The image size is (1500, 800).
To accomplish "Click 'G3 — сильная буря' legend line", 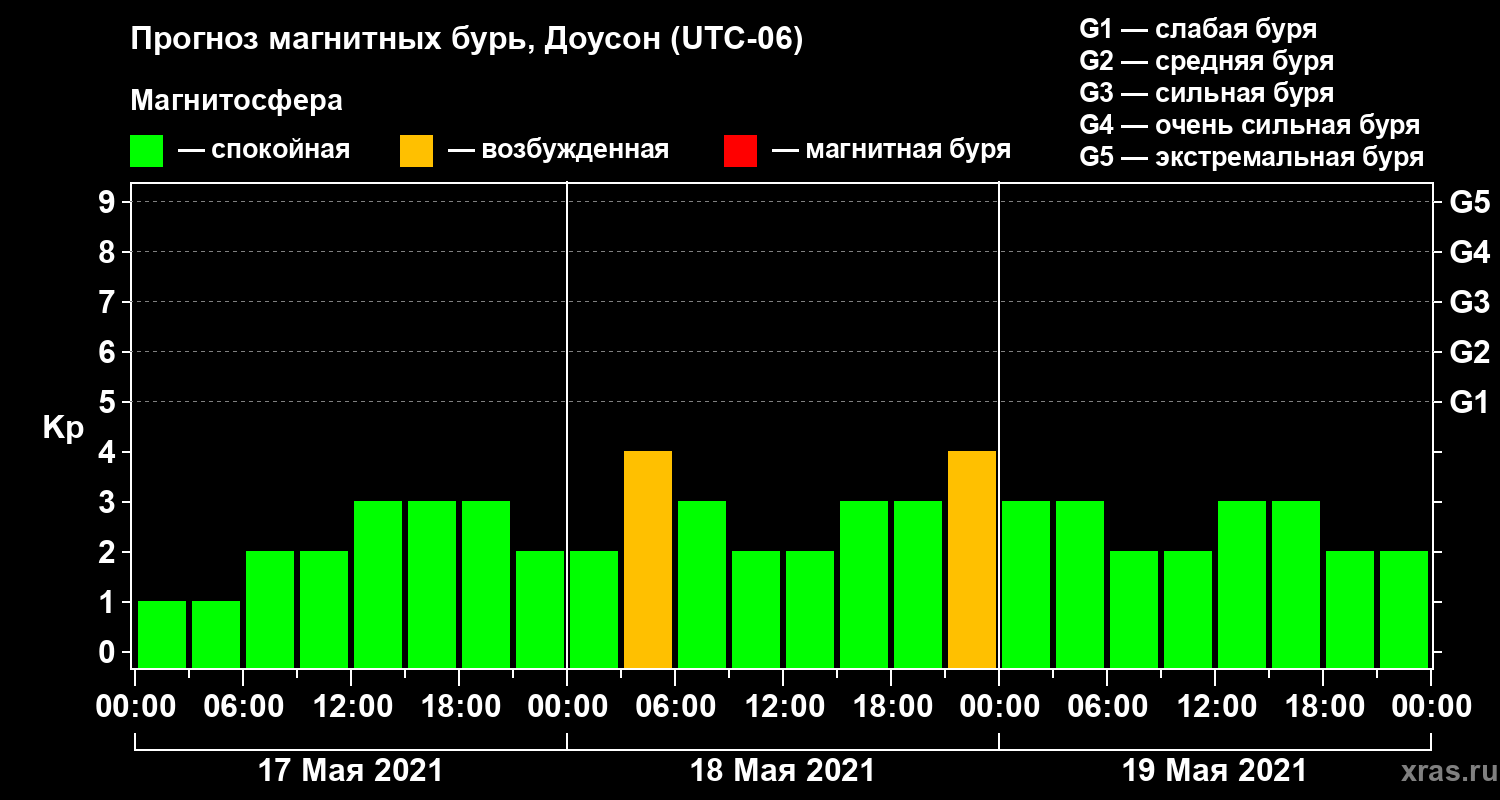I will (1206, 93).
